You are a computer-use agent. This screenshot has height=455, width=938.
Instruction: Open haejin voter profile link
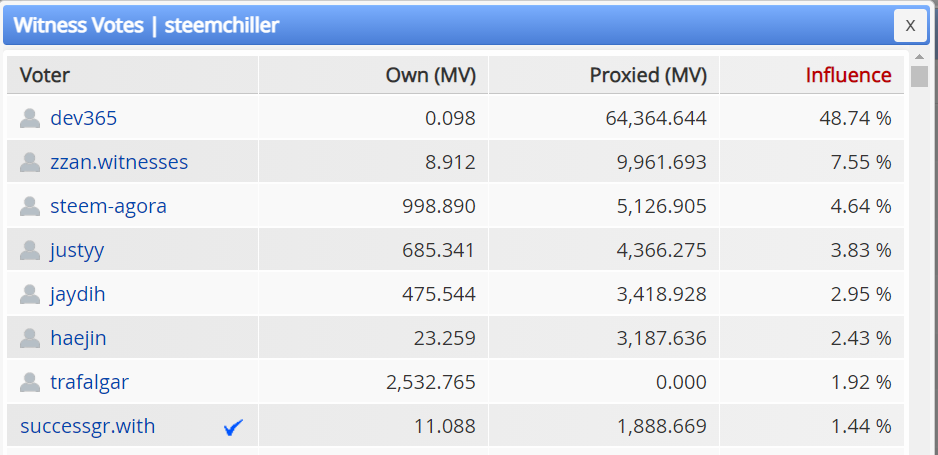(78, 338)
